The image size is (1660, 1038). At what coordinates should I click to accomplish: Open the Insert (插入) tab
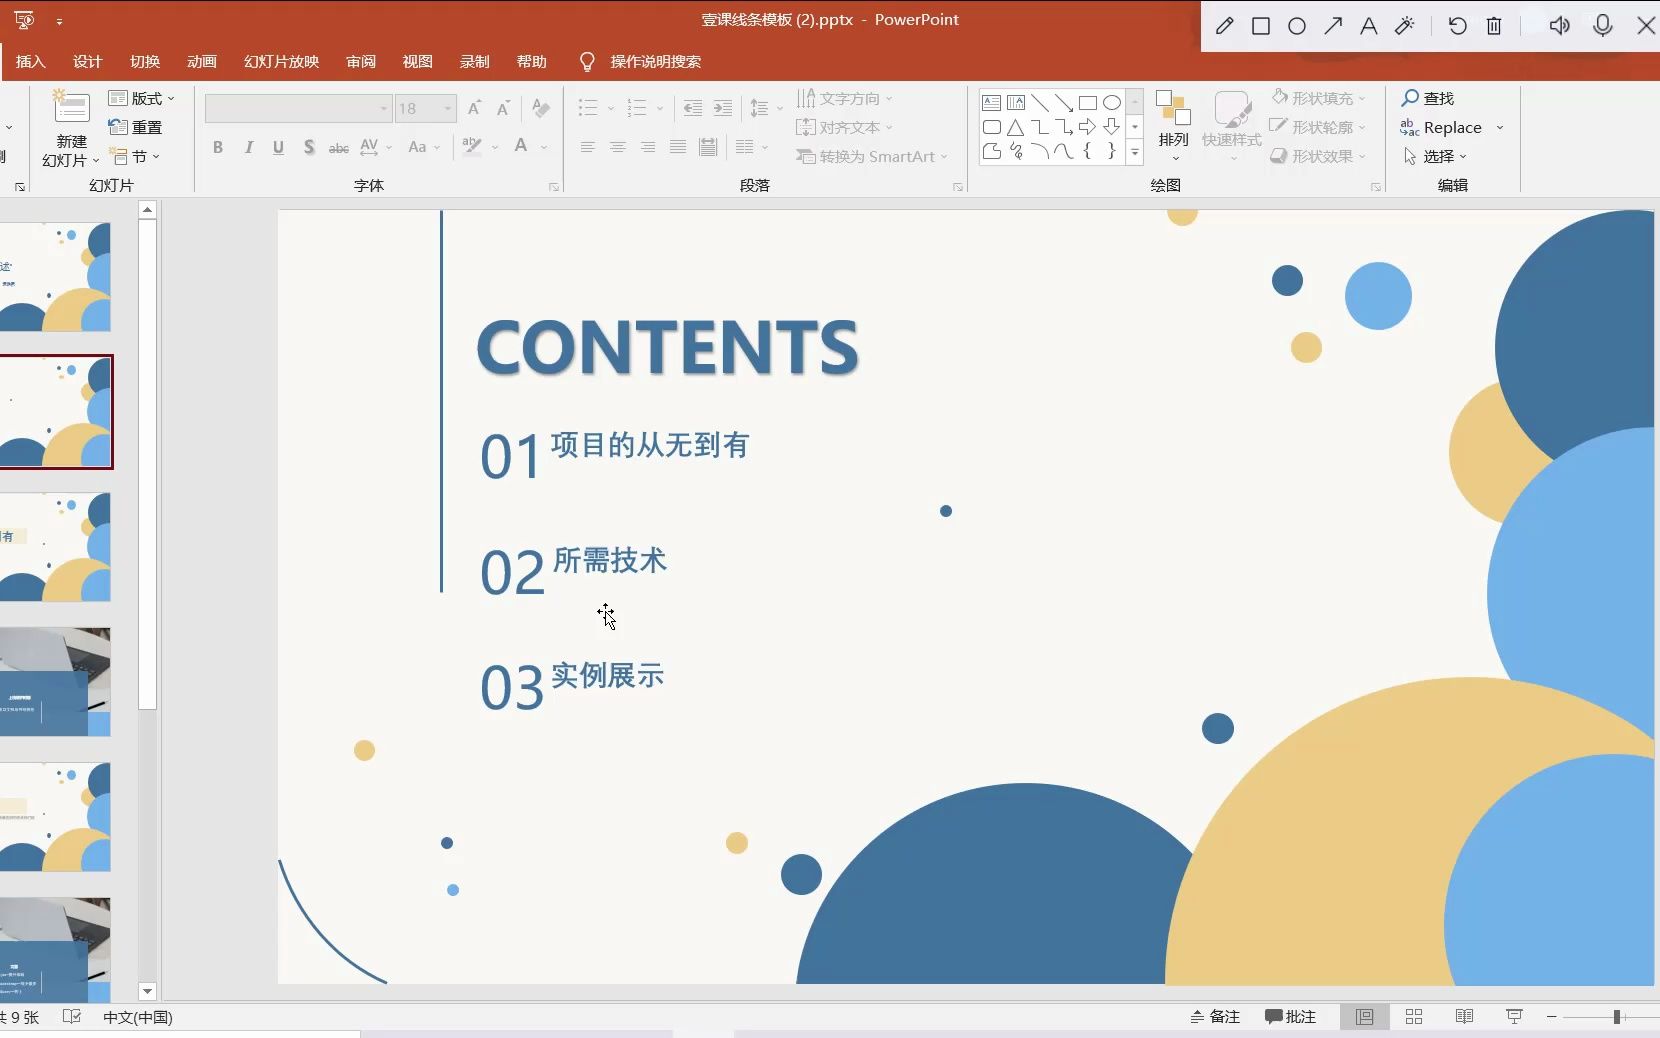[x=31, y=61]
